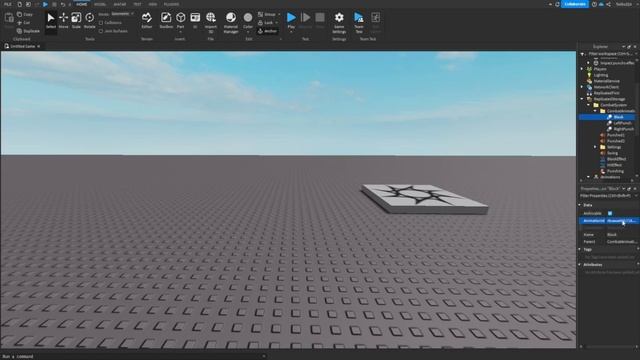Duplicate the selection

click(x=28, y=31)
